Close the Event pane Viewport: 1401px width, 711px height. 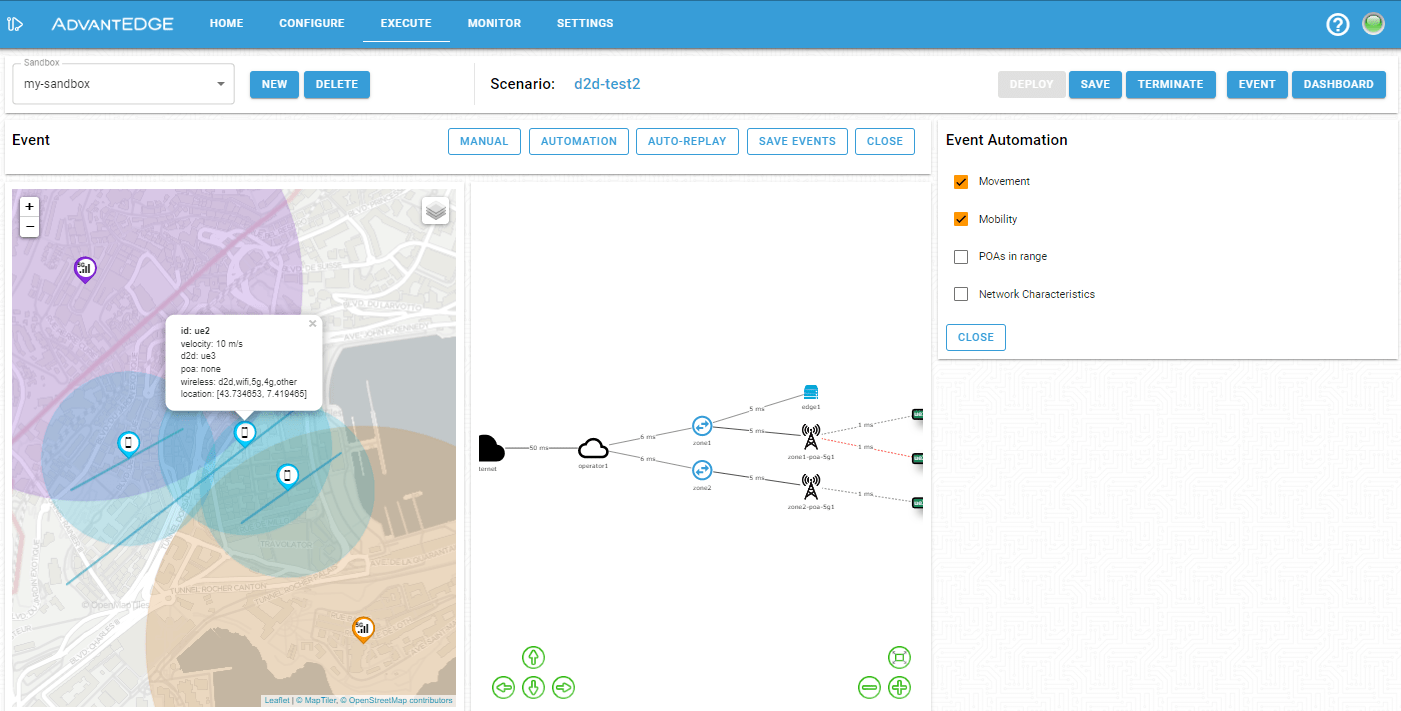click(x=885, y=141)
